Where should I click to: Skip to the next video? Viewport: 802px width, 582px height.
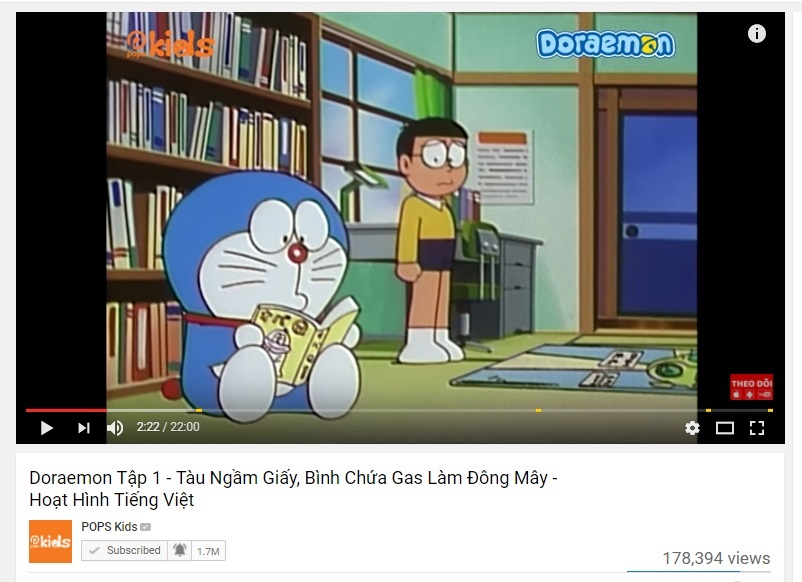[84, 428]
